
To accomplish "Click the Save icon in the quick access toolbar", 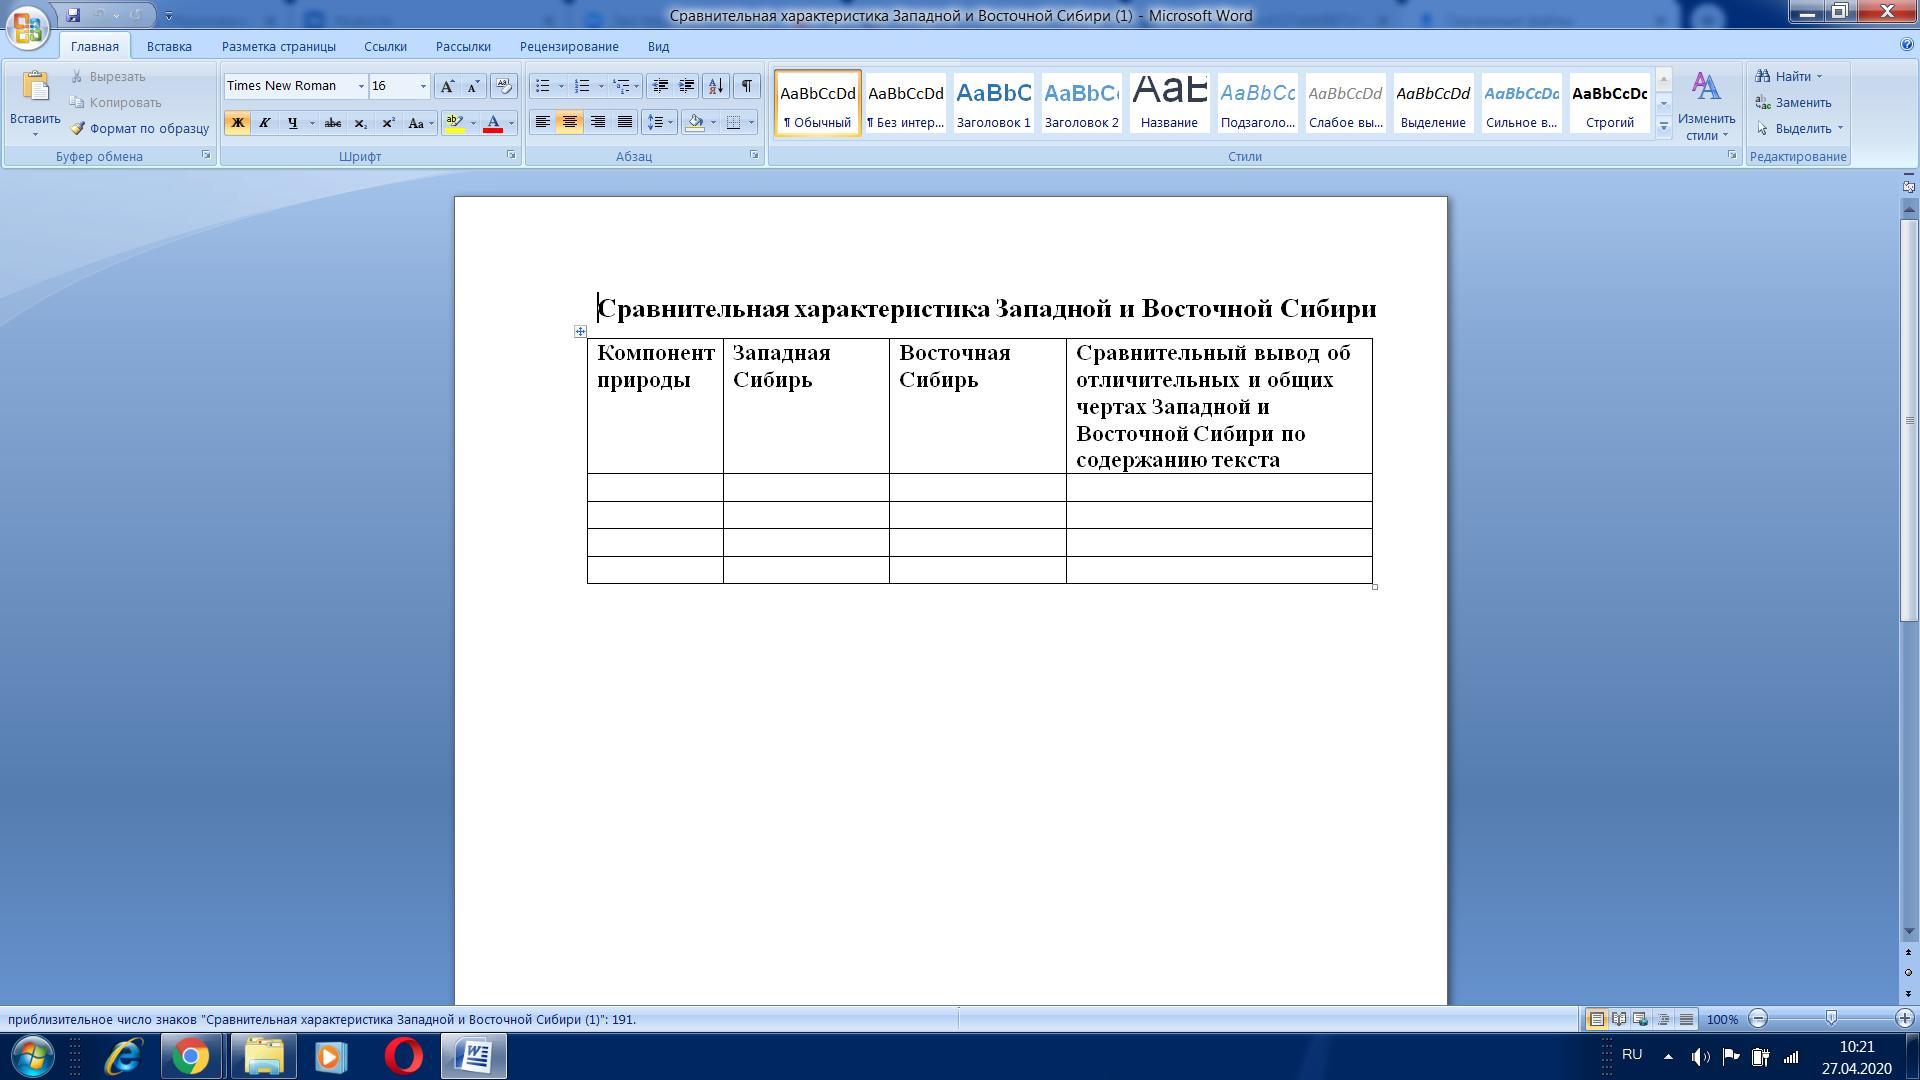I will click(x=73, y=15).
